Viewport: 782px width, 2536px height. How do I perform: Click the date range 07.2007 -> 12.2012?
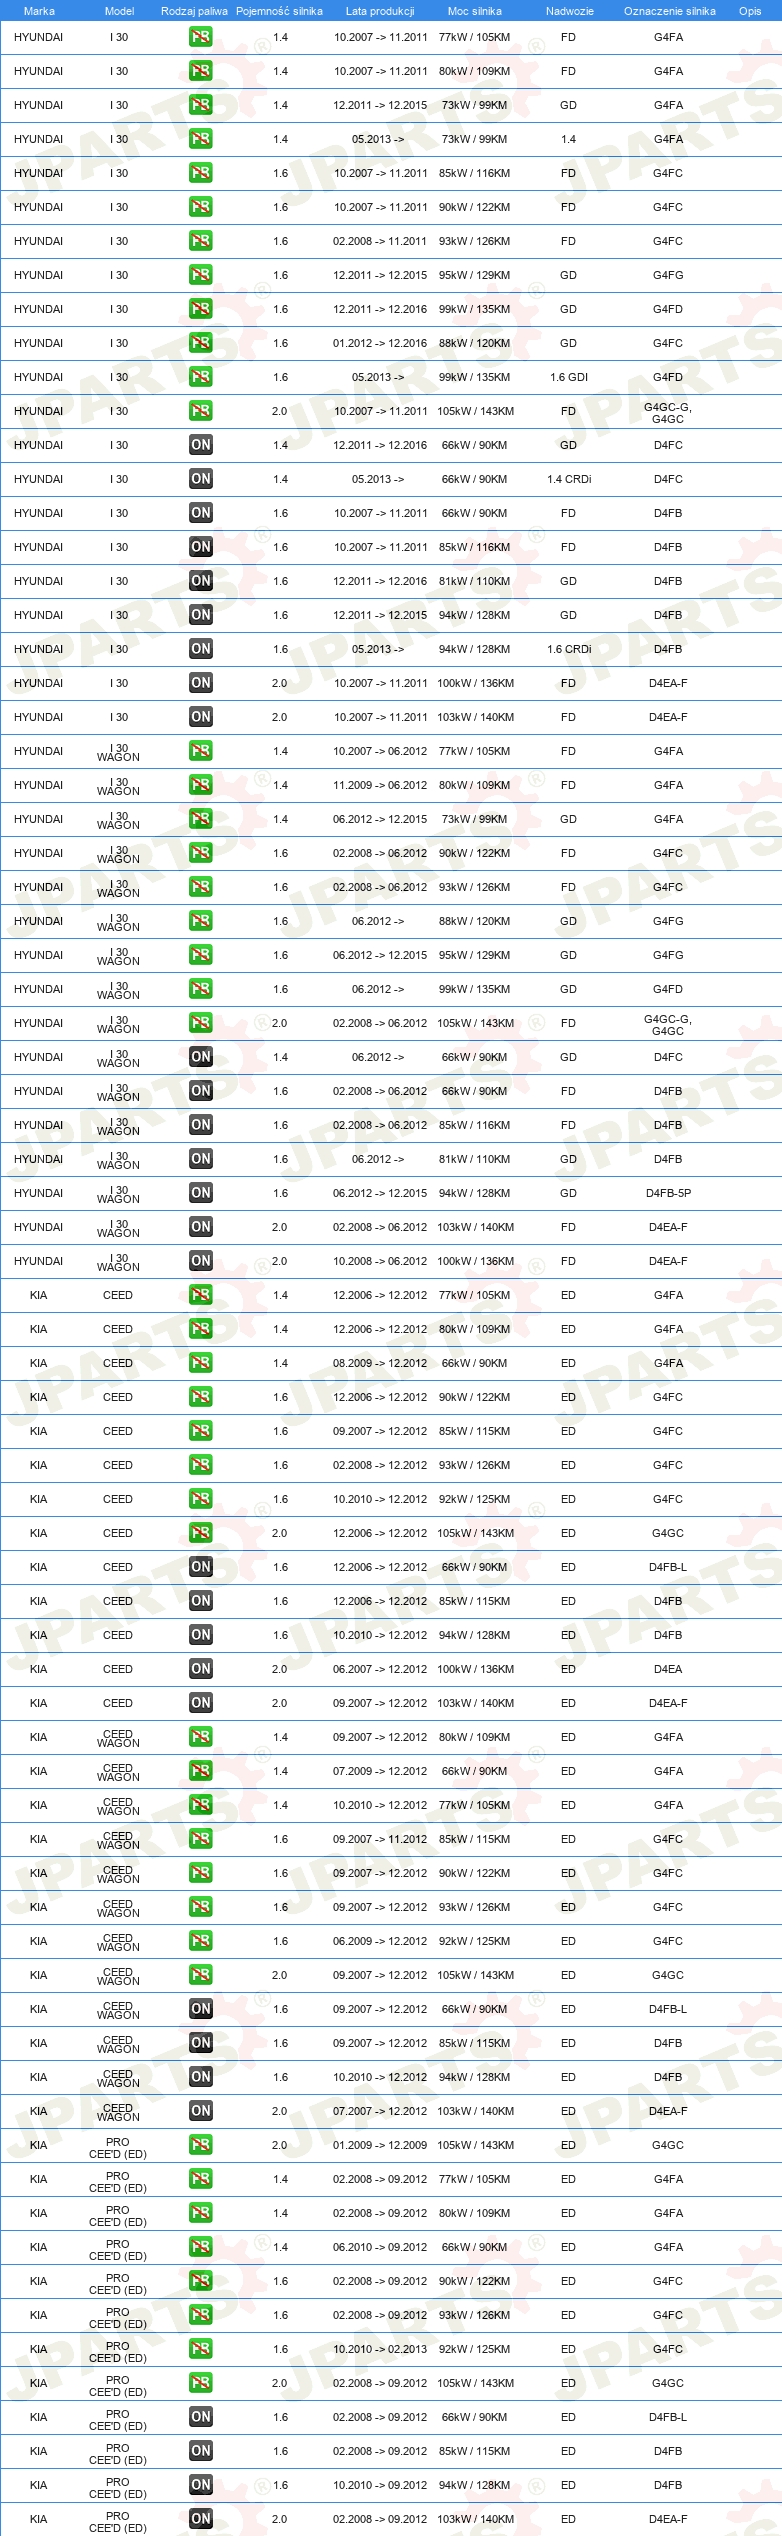(380, 2111)
